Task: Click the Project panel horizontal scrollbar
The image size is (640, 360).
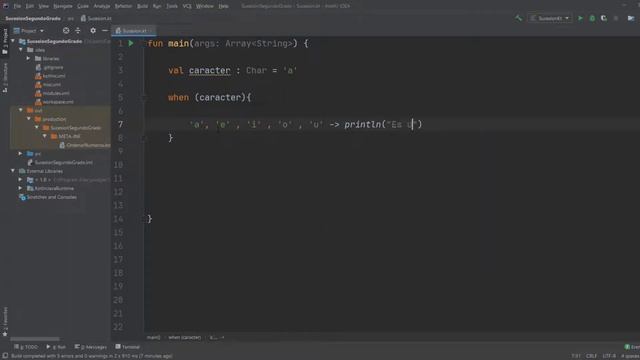Action: point(35,339)
